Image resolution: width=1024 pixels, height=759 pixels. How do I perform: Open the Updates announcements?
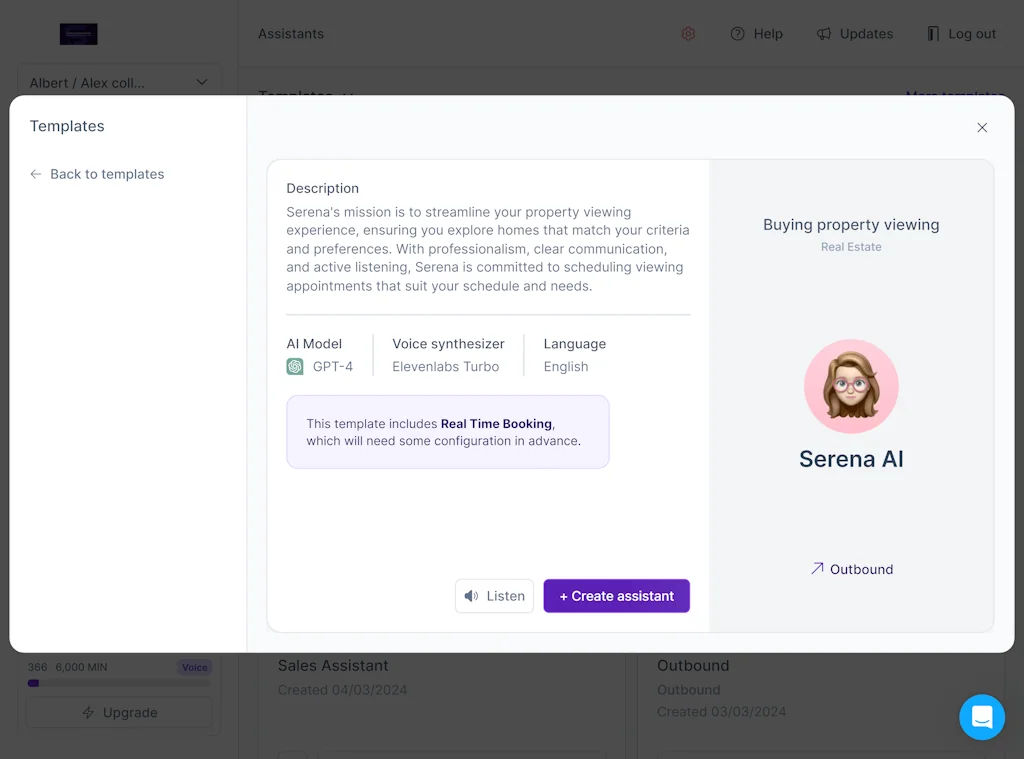(855, 34)
